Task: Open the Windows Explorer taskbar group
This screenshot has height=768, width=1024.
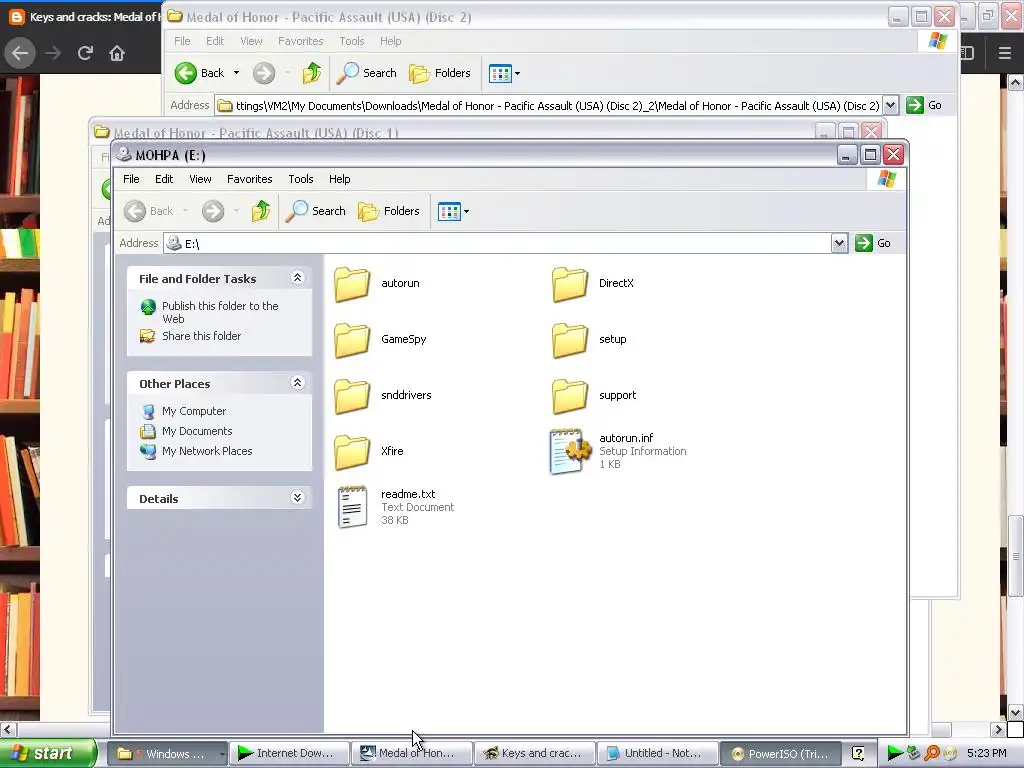Action: click(167, 753)
